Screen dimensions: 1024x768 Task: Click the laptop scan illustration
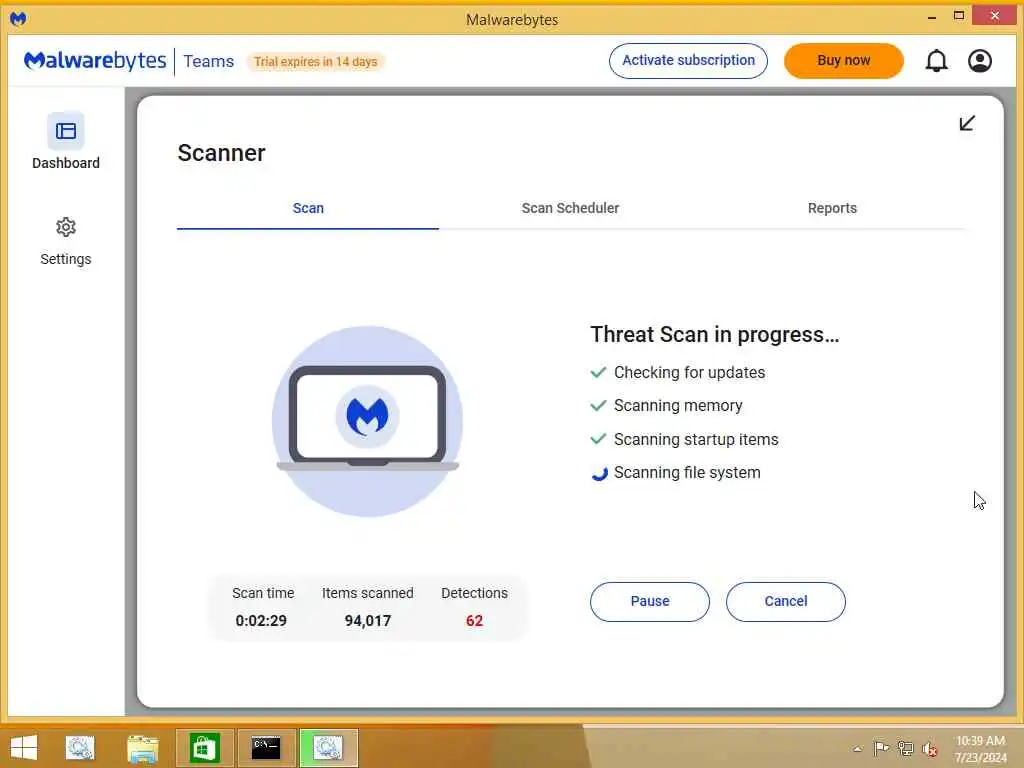(x=367, y=421)
